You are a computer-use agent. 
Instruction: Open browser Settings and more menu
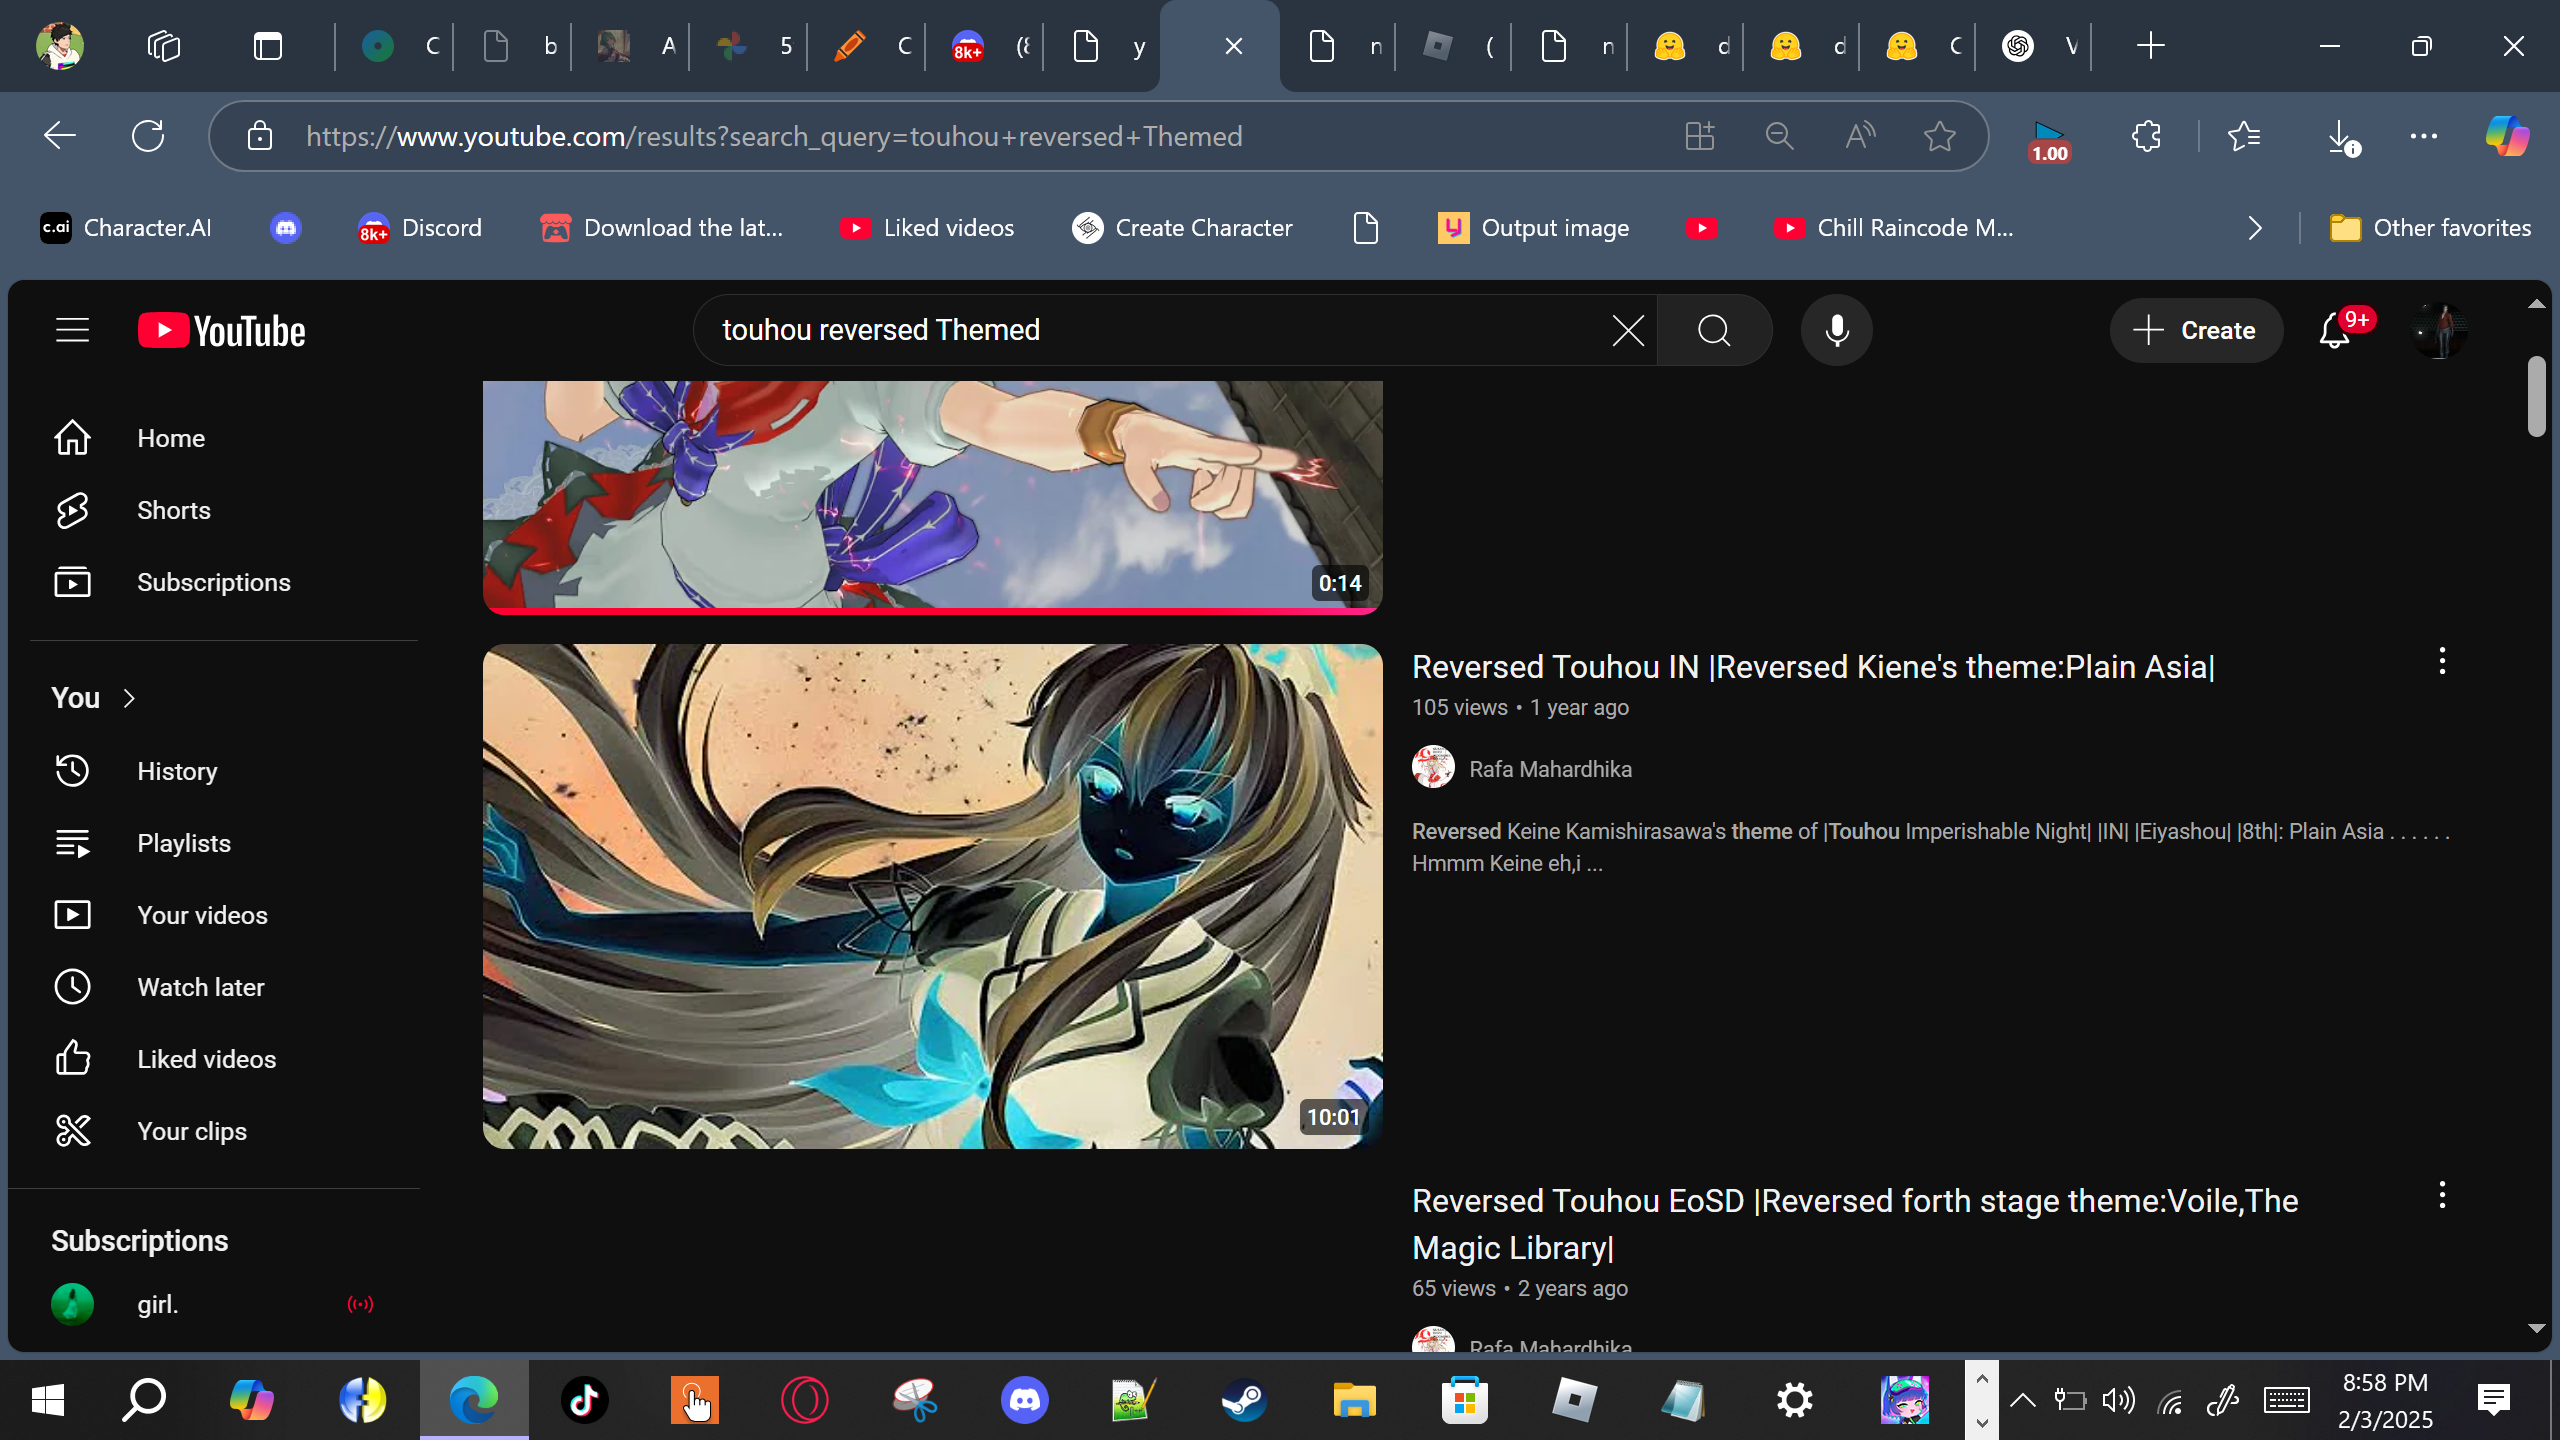pos(2424,136)
